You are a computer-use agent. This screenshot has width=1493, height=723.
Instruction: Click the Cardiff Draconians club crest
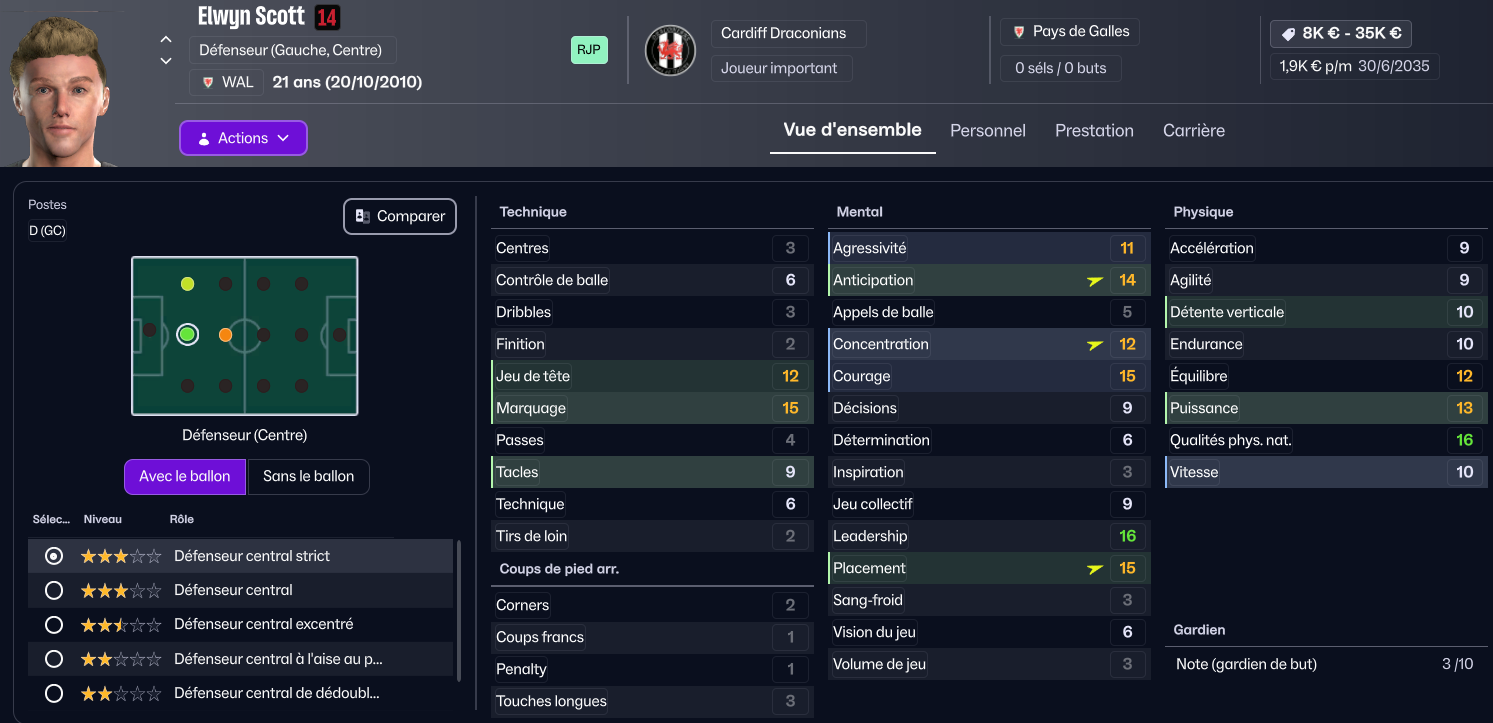tap(670, 50)
